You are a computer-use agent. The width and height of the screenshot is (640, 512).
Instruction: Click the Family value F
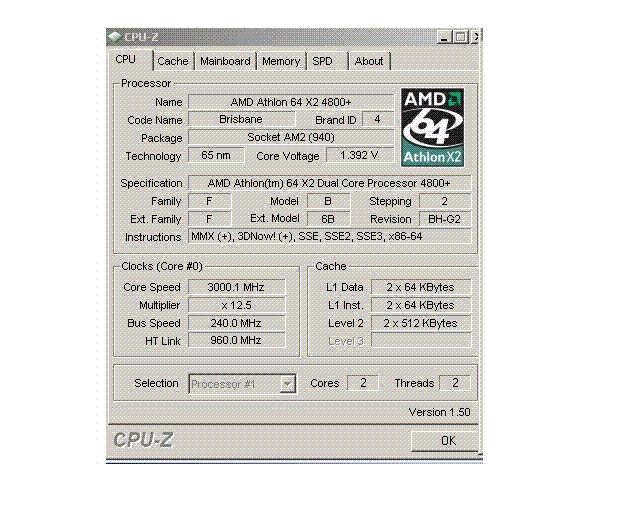point(209,201)
